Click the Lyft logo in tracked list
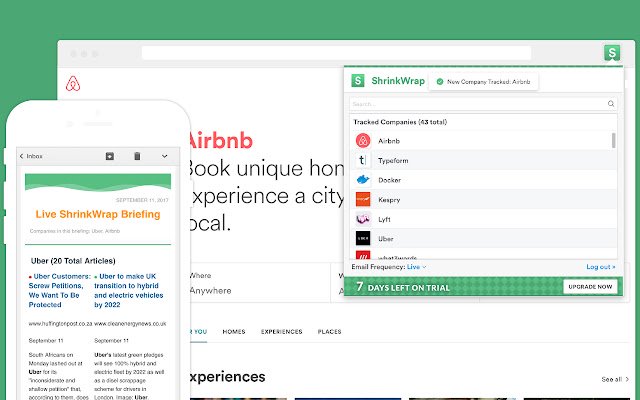The height and width of the screenshot is (400, 640). tap(363, 219)
